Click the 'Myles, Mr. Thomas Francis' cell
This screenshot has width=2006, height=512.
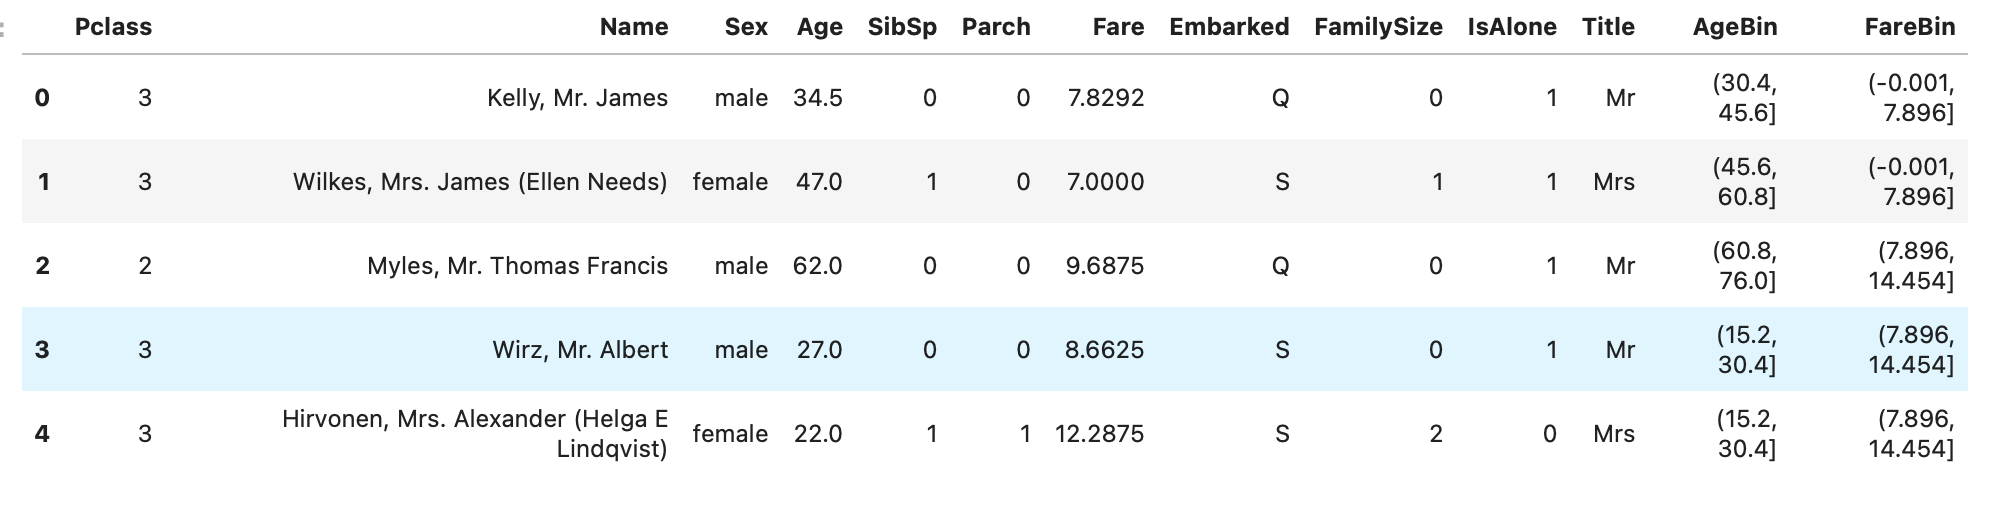[517, 266]
